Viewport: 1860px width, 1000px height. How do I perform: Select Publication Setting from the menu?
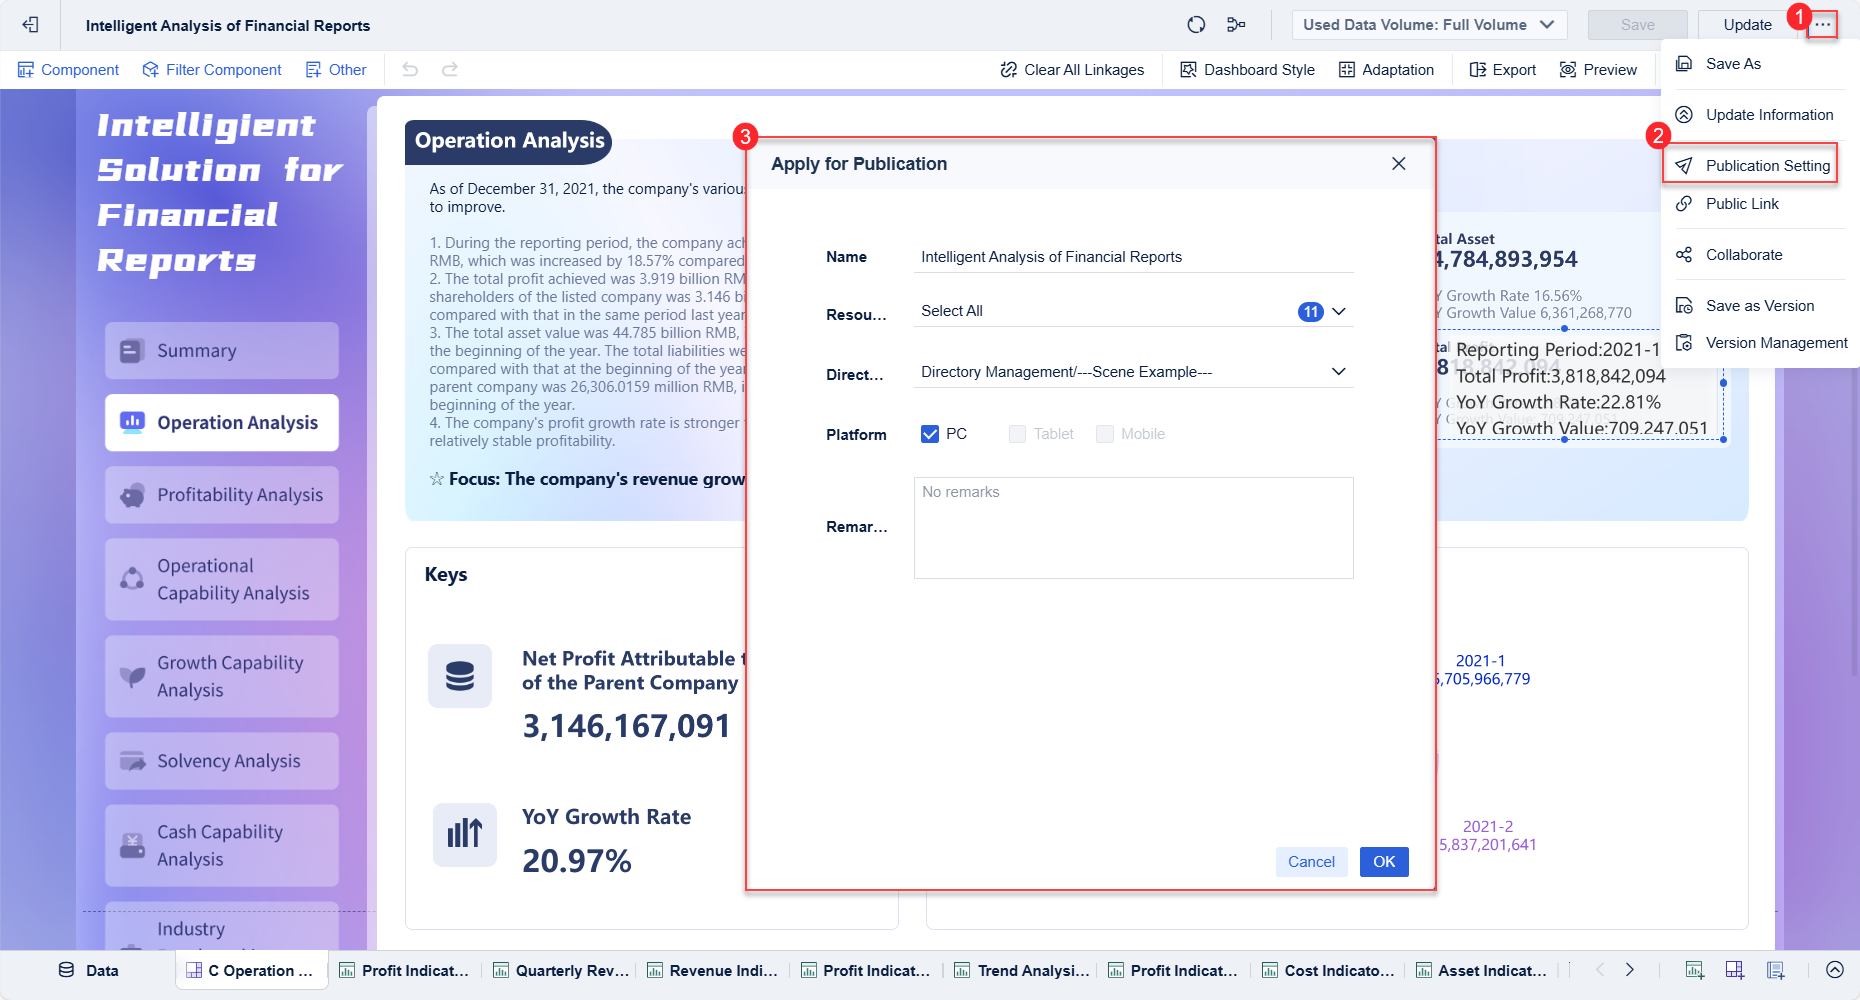[x=1767, y=166]
